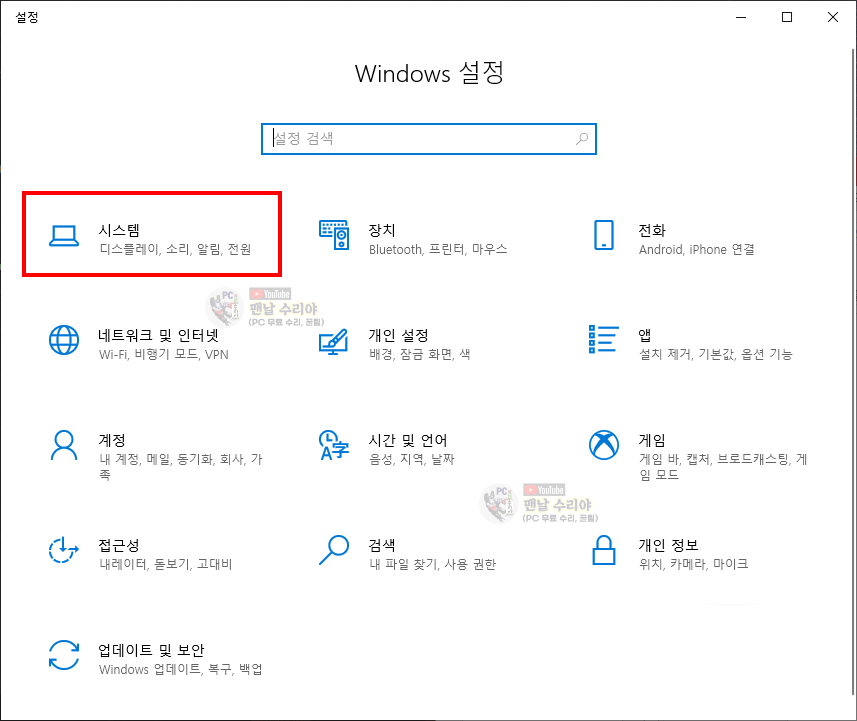Select the 전화 phone icon
The height and width of the screenshot is (721, 857).
pos(604,235)
